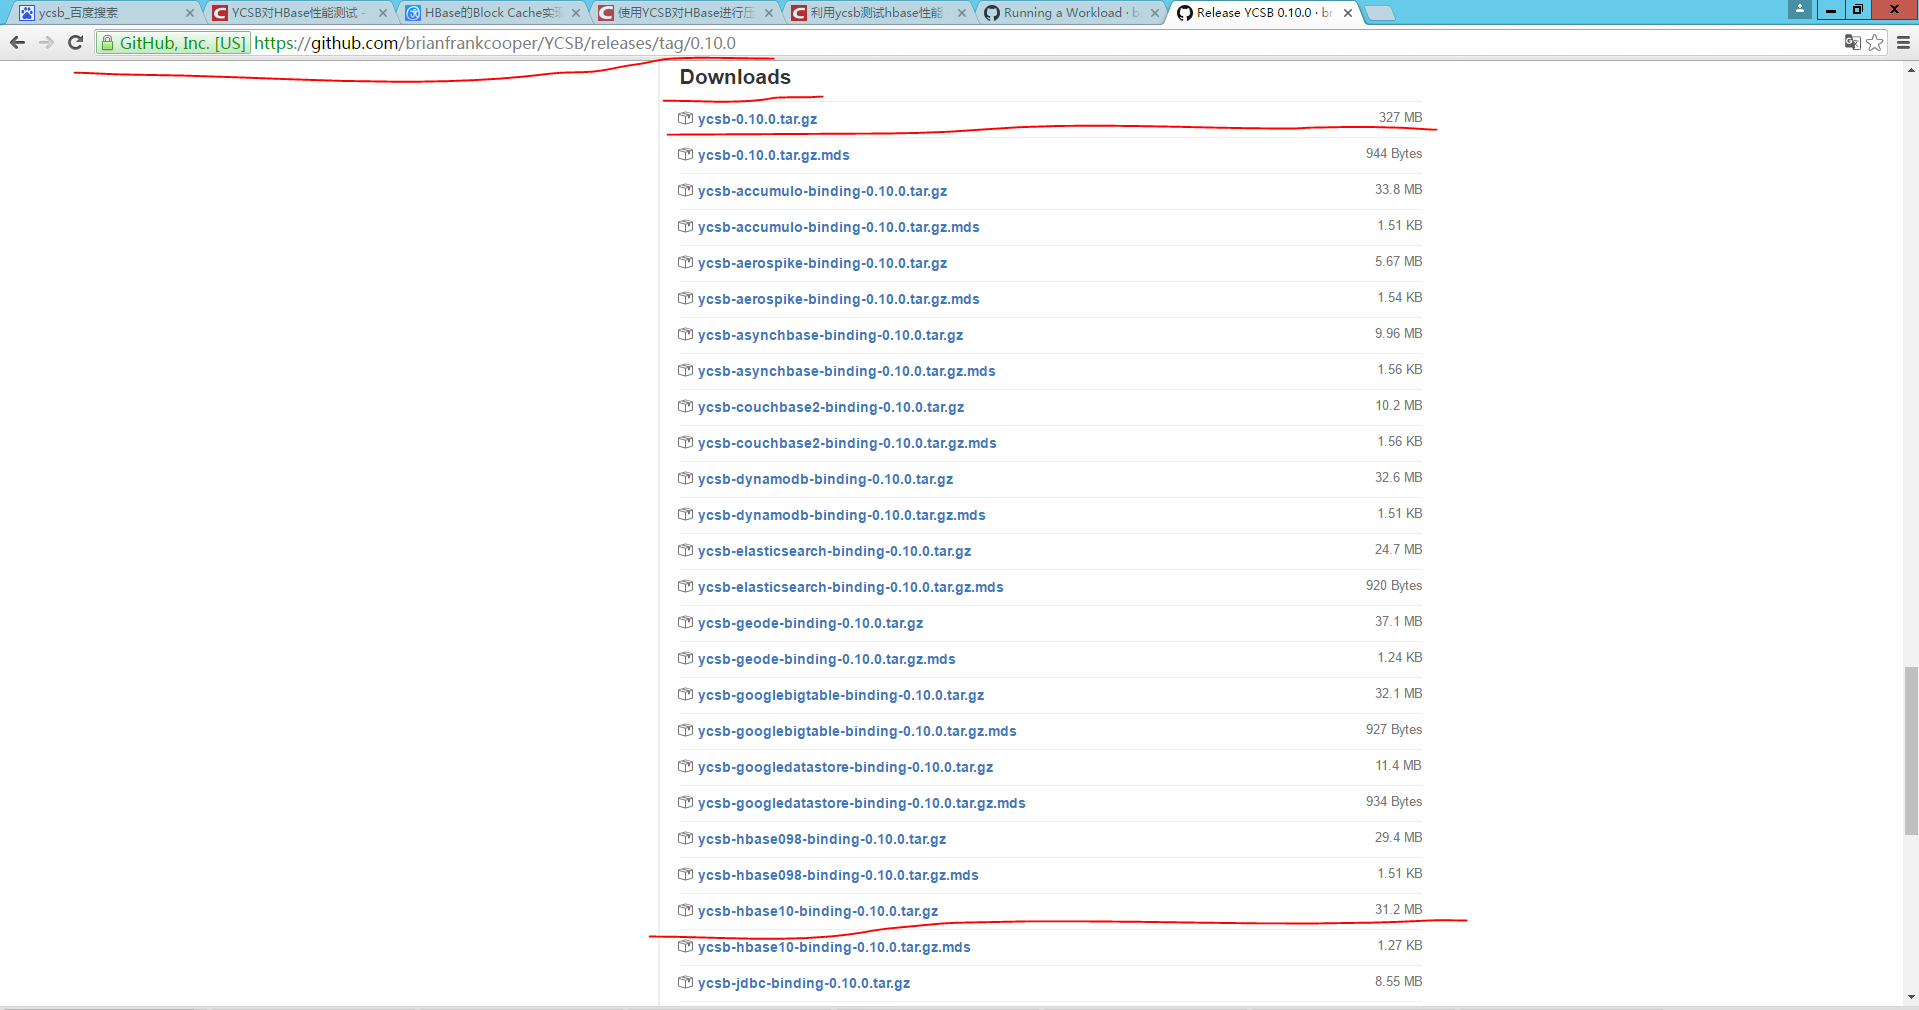This screenshot has width=1919, height=1010.
Task: Close the Release YCSB 0.10.0 tab
Action: point(1348,13)
